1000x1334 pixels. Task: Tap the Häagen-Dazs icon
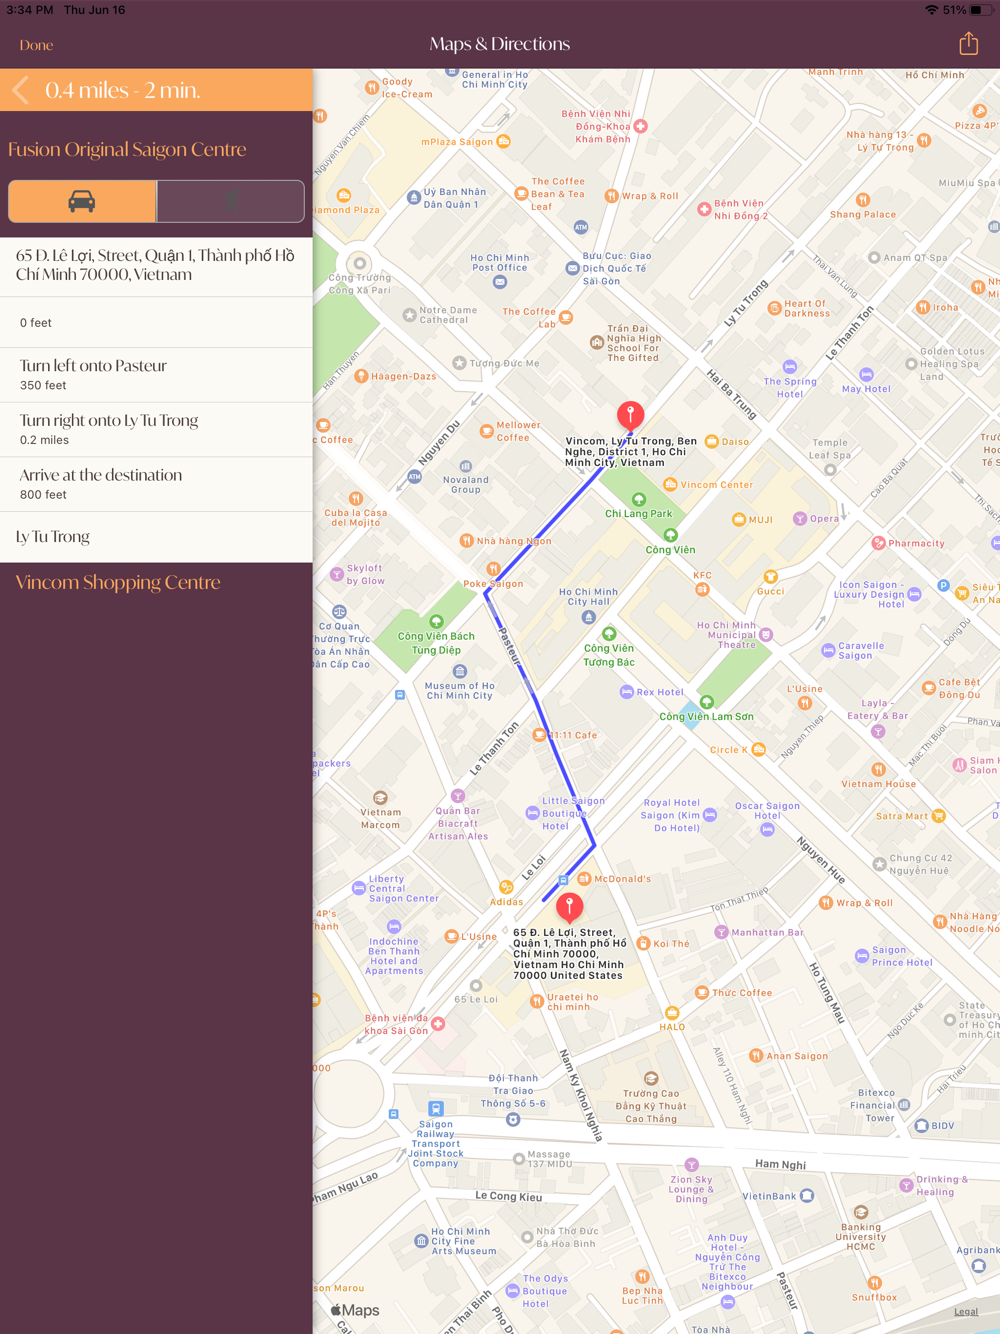pyautogui.click(x=361, y=377)
